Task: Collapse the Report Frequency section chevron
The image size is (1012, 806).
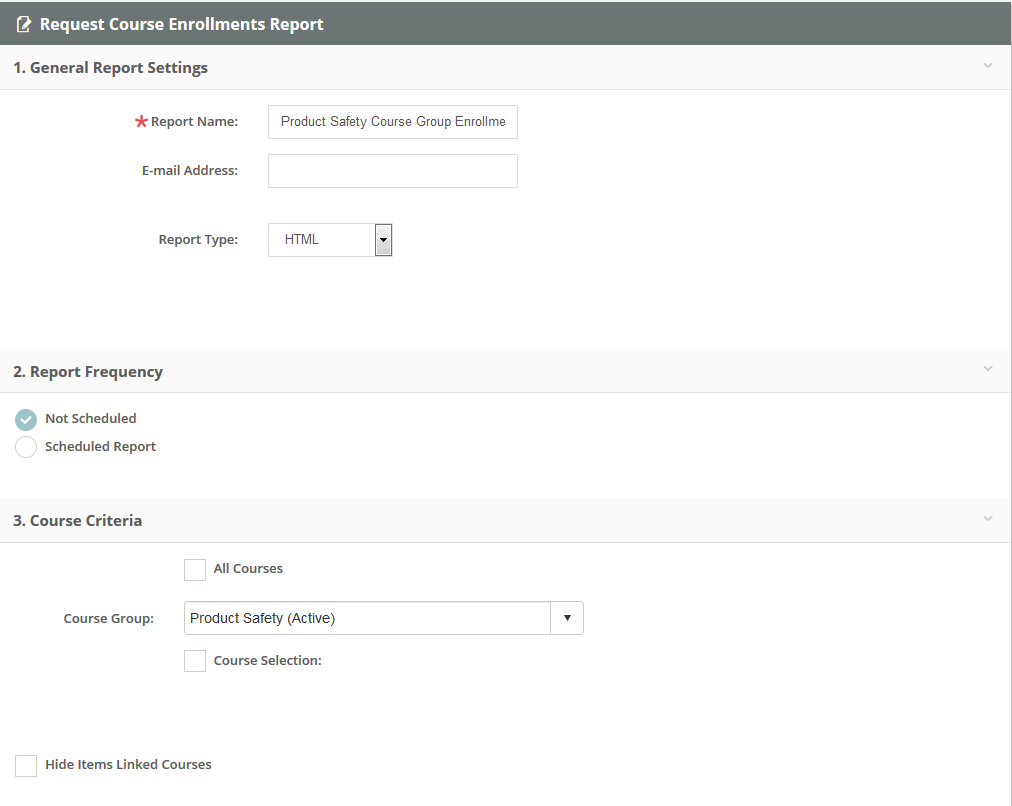Action: coord(988,370)
